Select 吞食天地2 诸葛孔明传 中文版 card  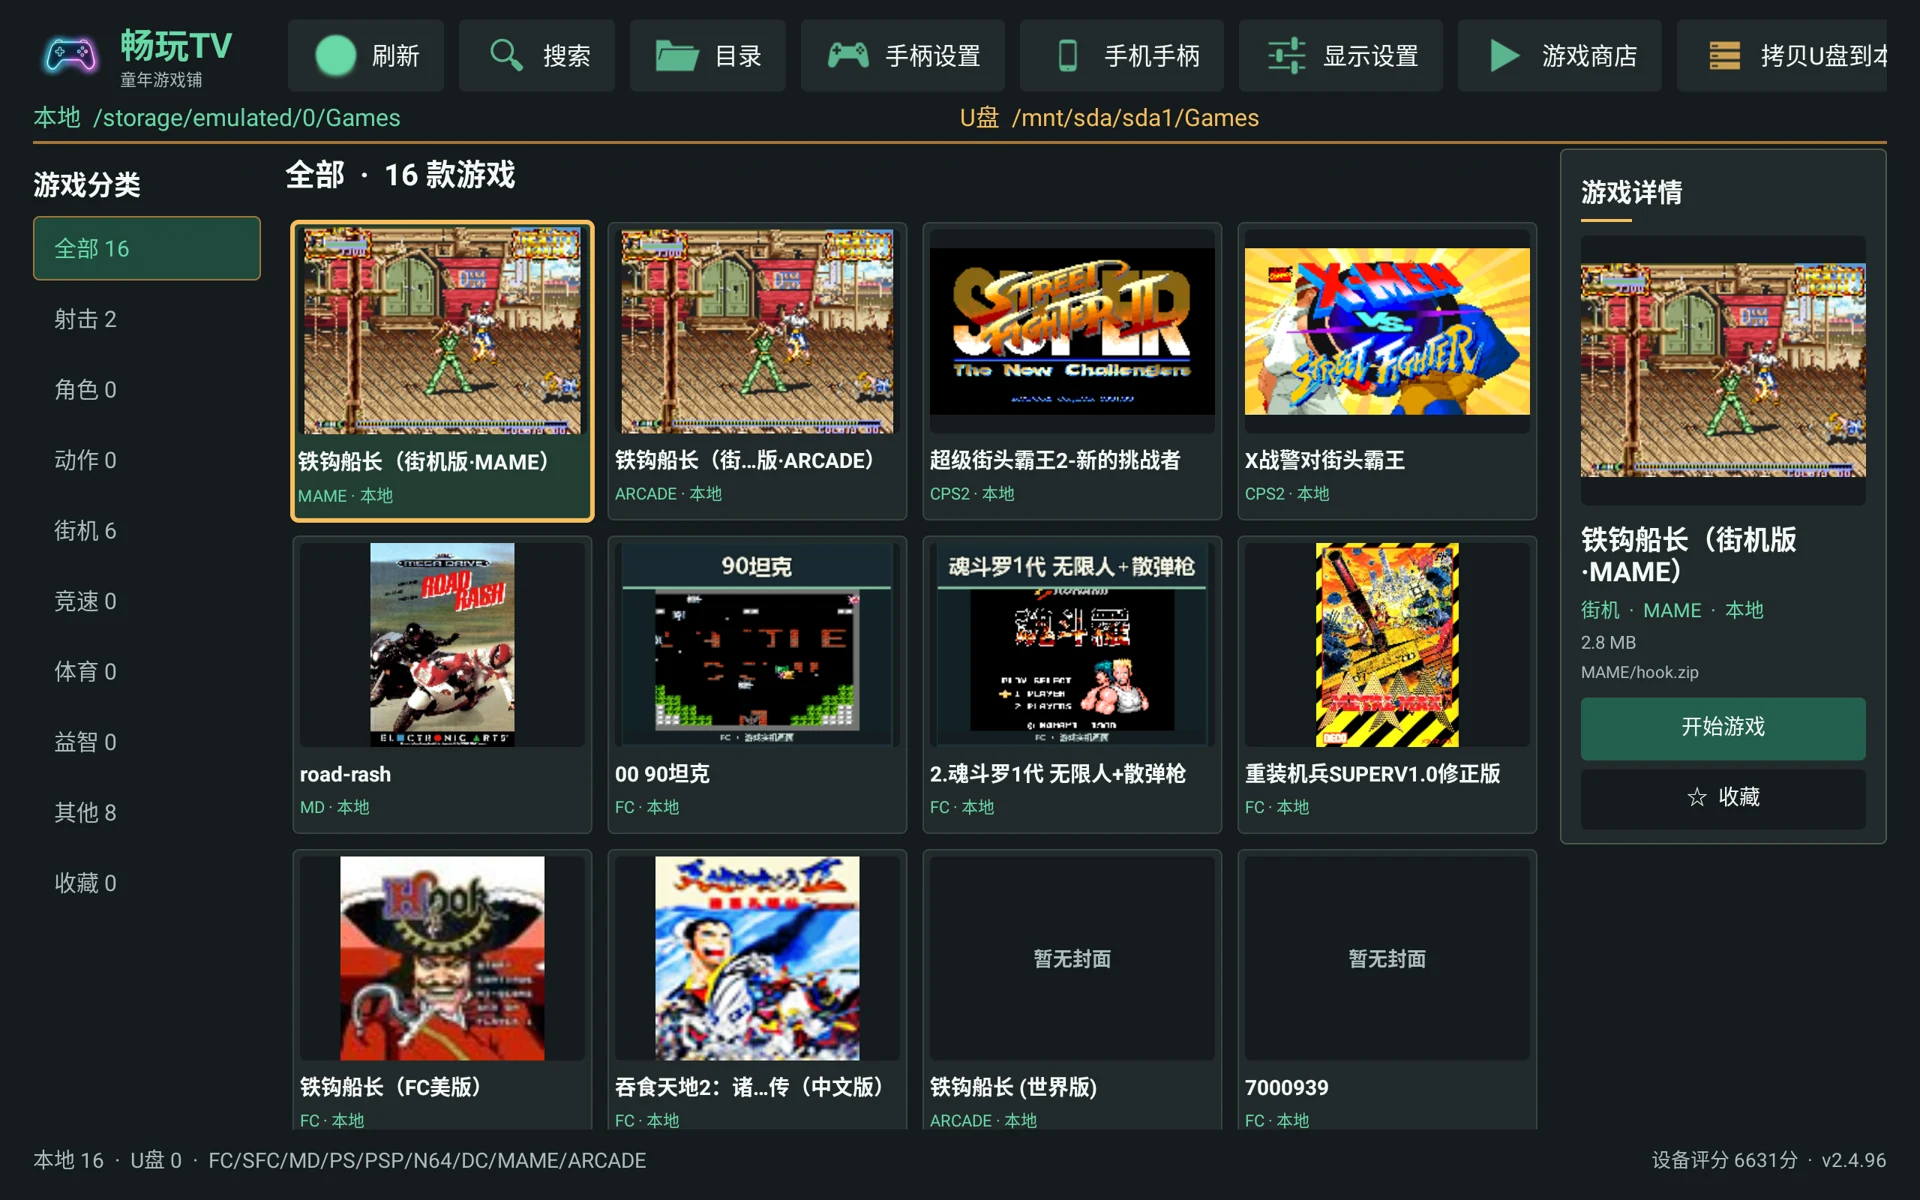click(x=757, y=990)
